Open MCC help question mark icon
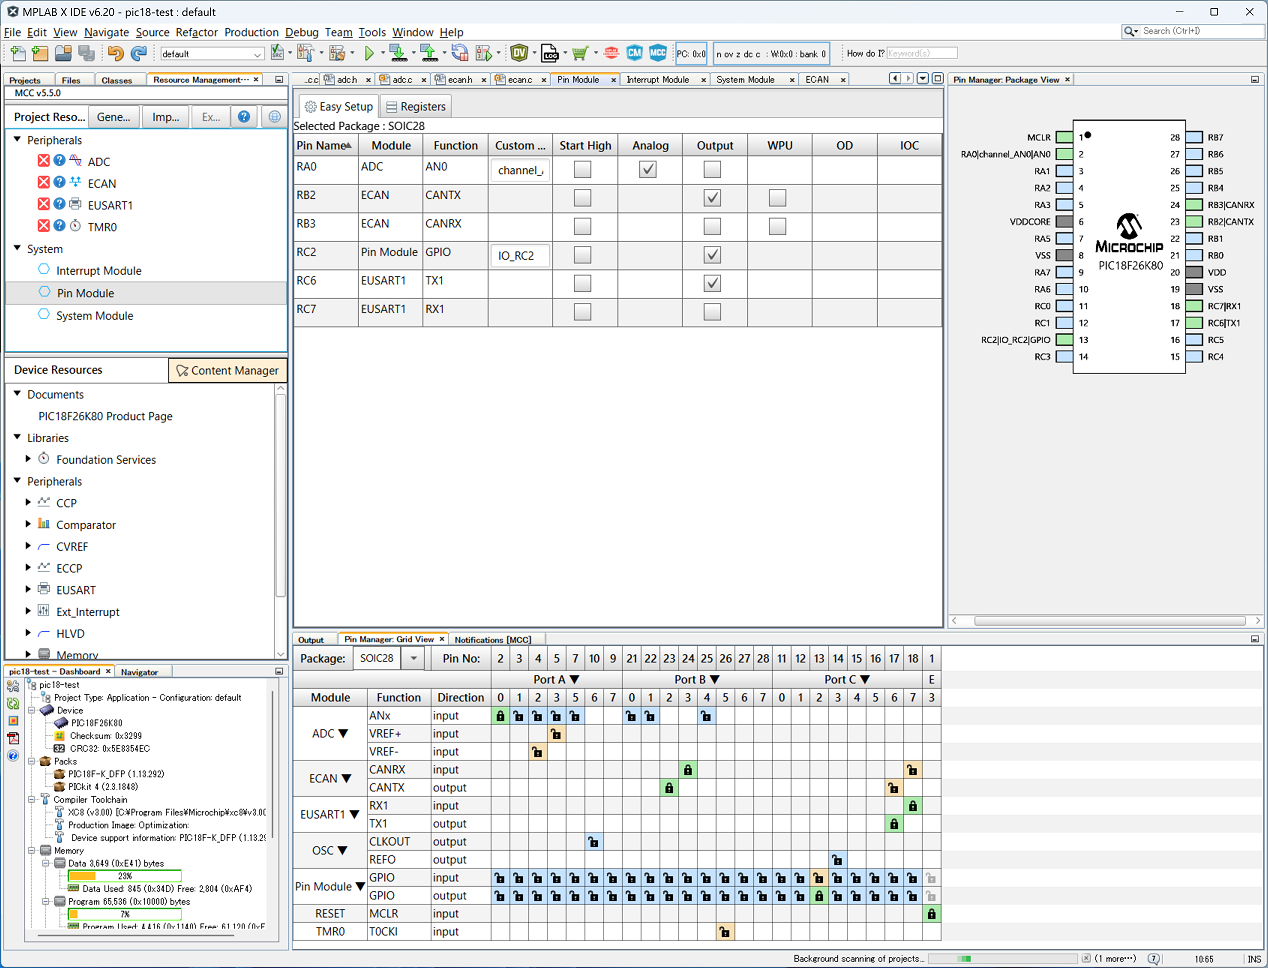Viewport: 1268px width, 968px height. (244, 117)
